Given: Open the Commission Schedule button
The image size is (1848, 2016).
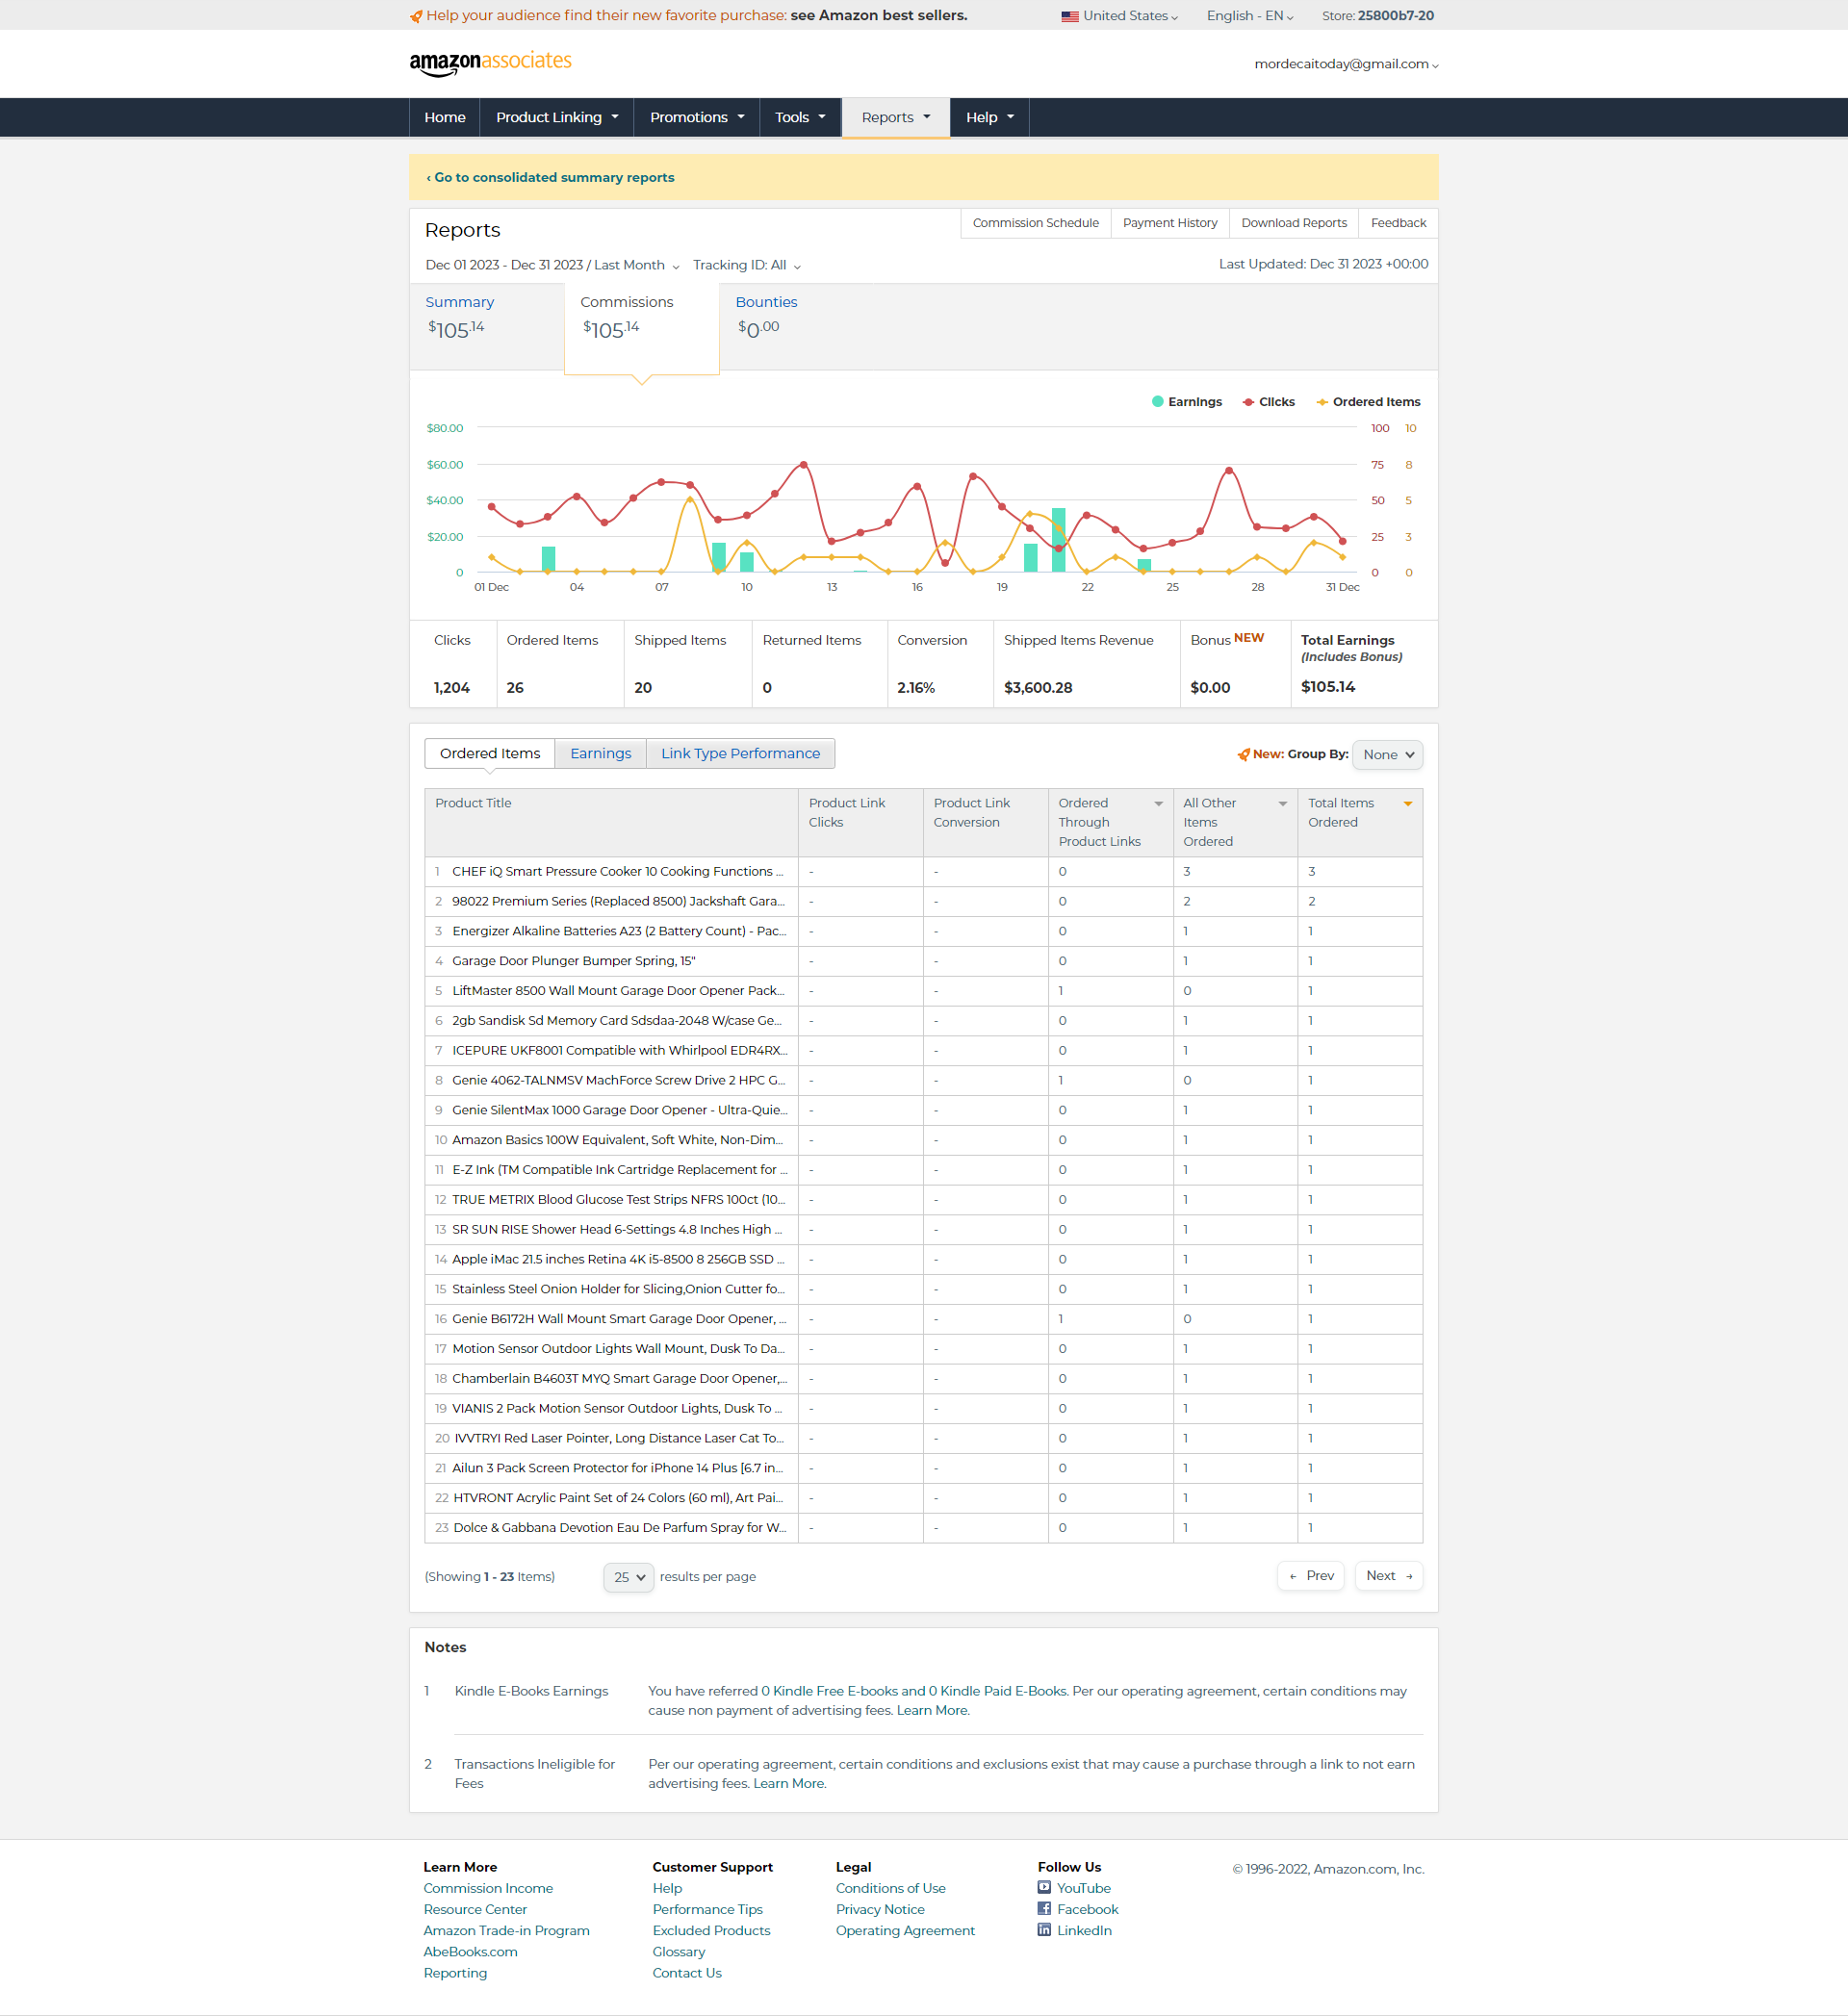Looking at the screenshot, I should coord(1035,223).
